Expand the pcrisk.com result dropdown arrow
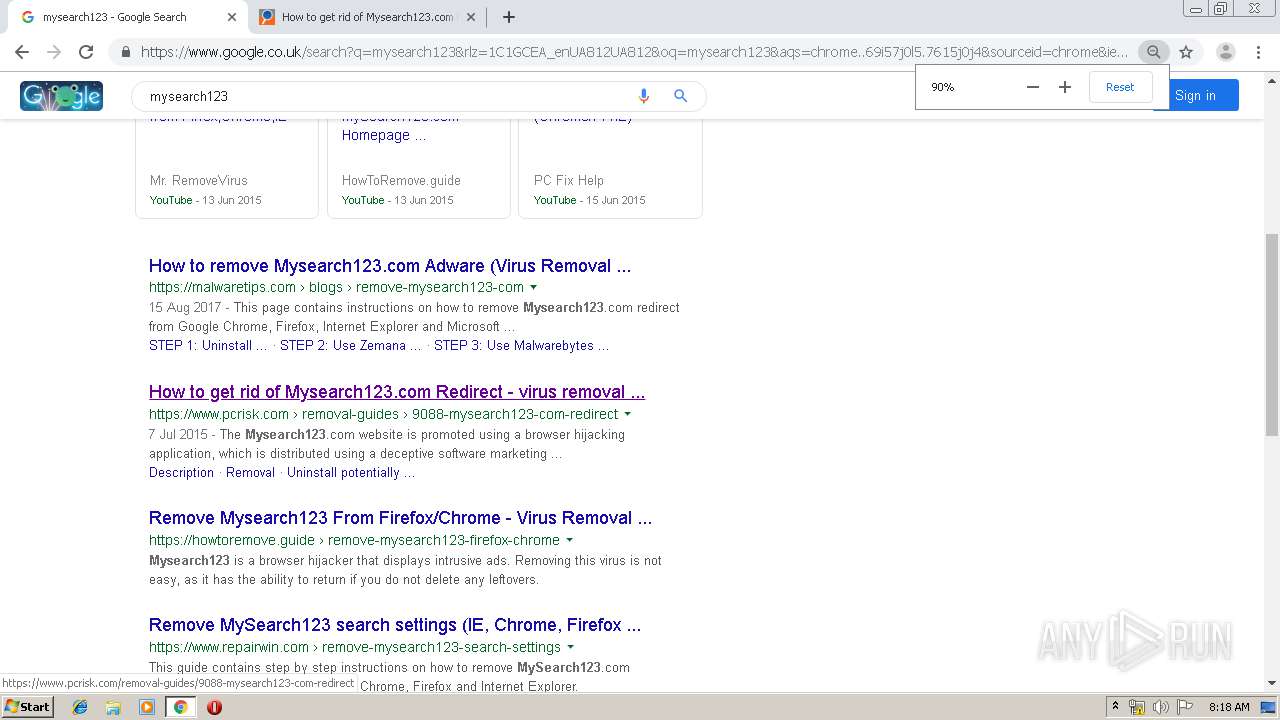The width and height of the screenshot is (1280, 720). point(628,414)
